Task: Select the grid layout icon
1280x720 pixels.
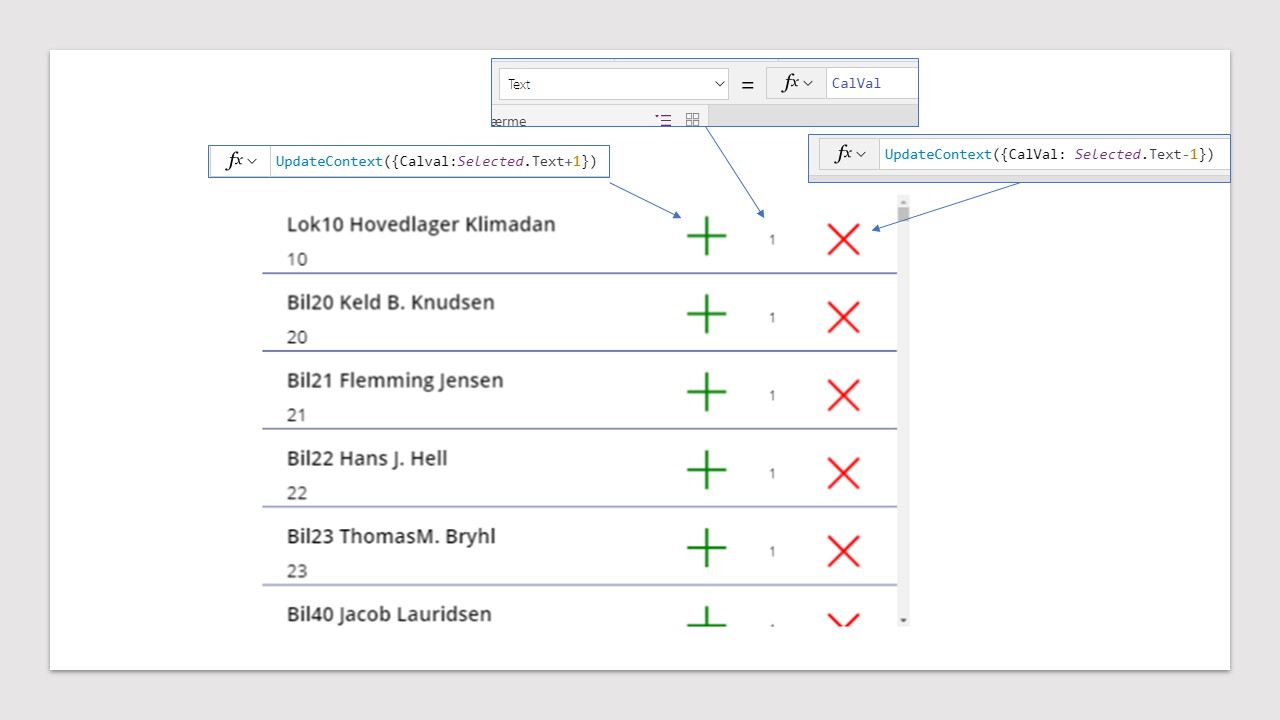Action: coord(692,119)
